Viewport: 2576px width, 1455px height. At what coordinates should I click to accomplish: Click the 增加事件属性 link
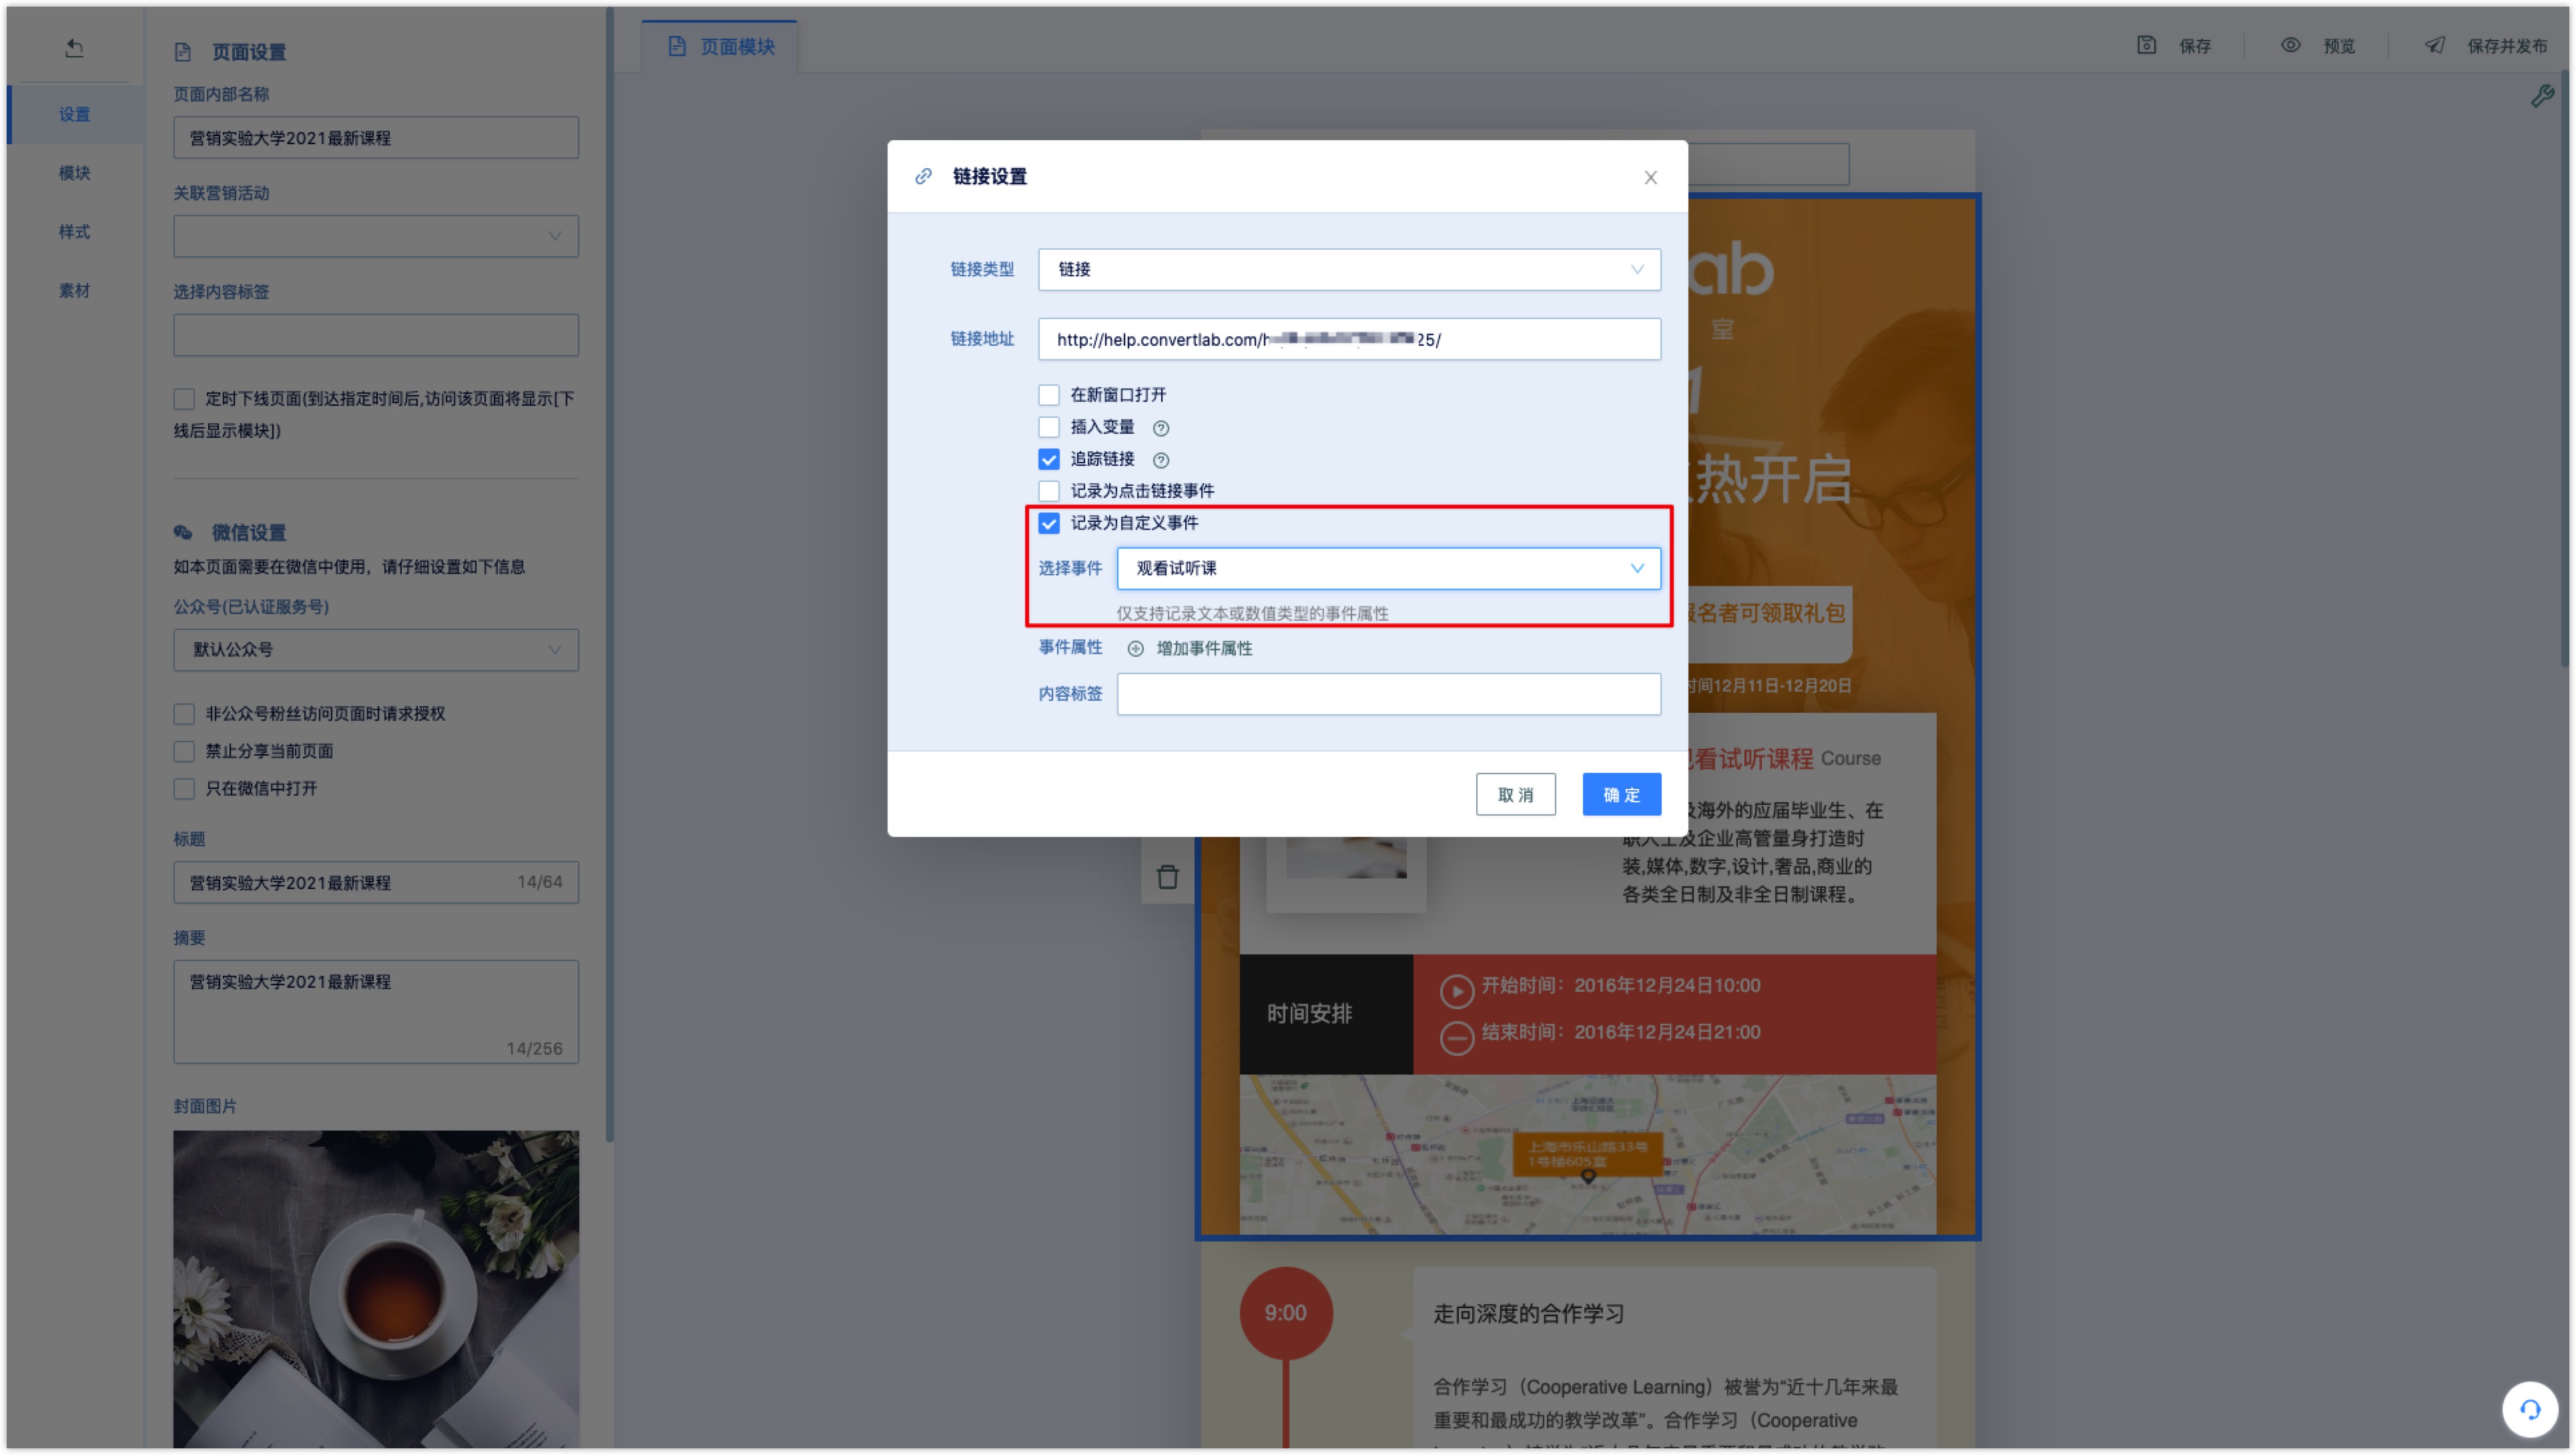pos(1204,649)
